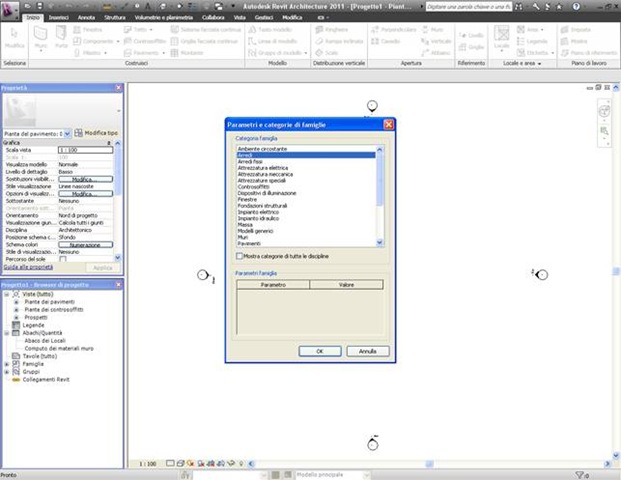Open the Volumetrie e planimetria tab

click(164, 17)
